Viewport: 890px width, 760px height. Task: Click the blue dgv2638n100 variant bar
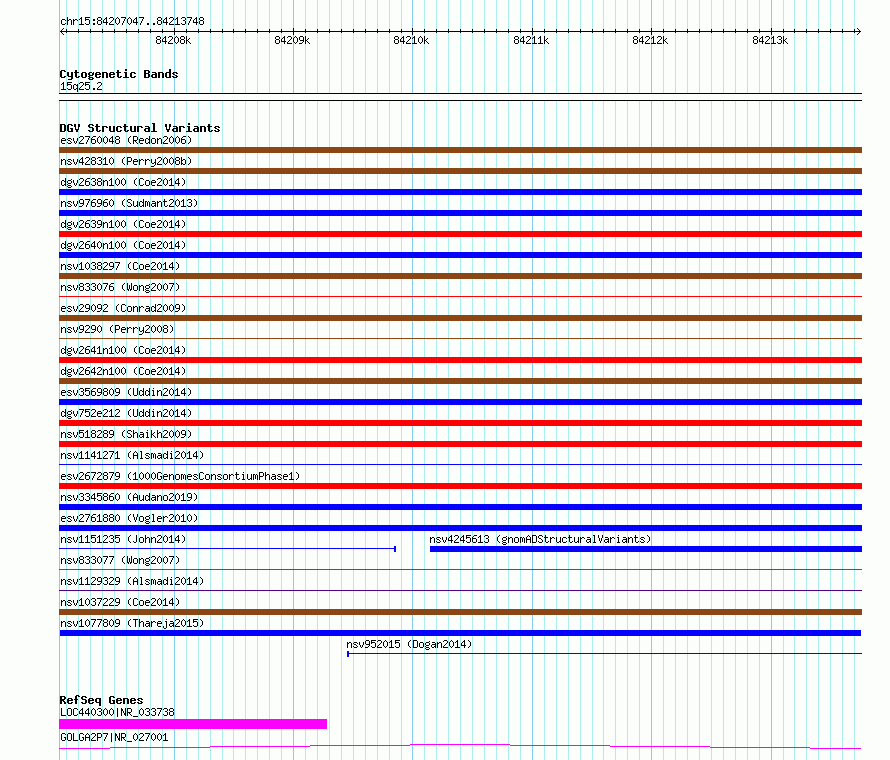pos(460,192)
